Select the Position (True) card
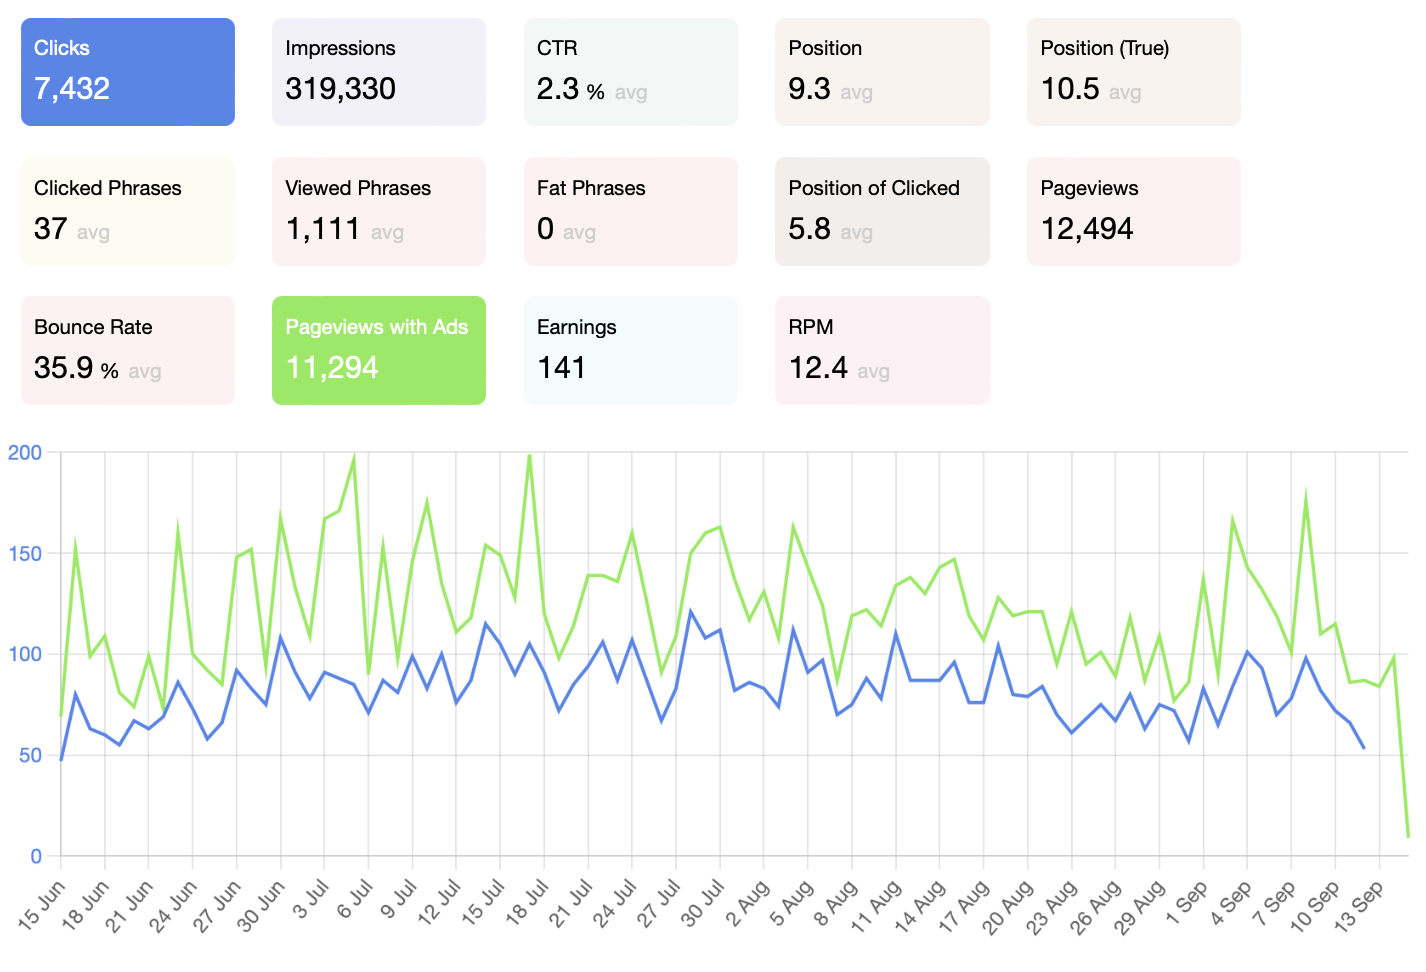The image size is (1426, 972). click(1134, 72)
